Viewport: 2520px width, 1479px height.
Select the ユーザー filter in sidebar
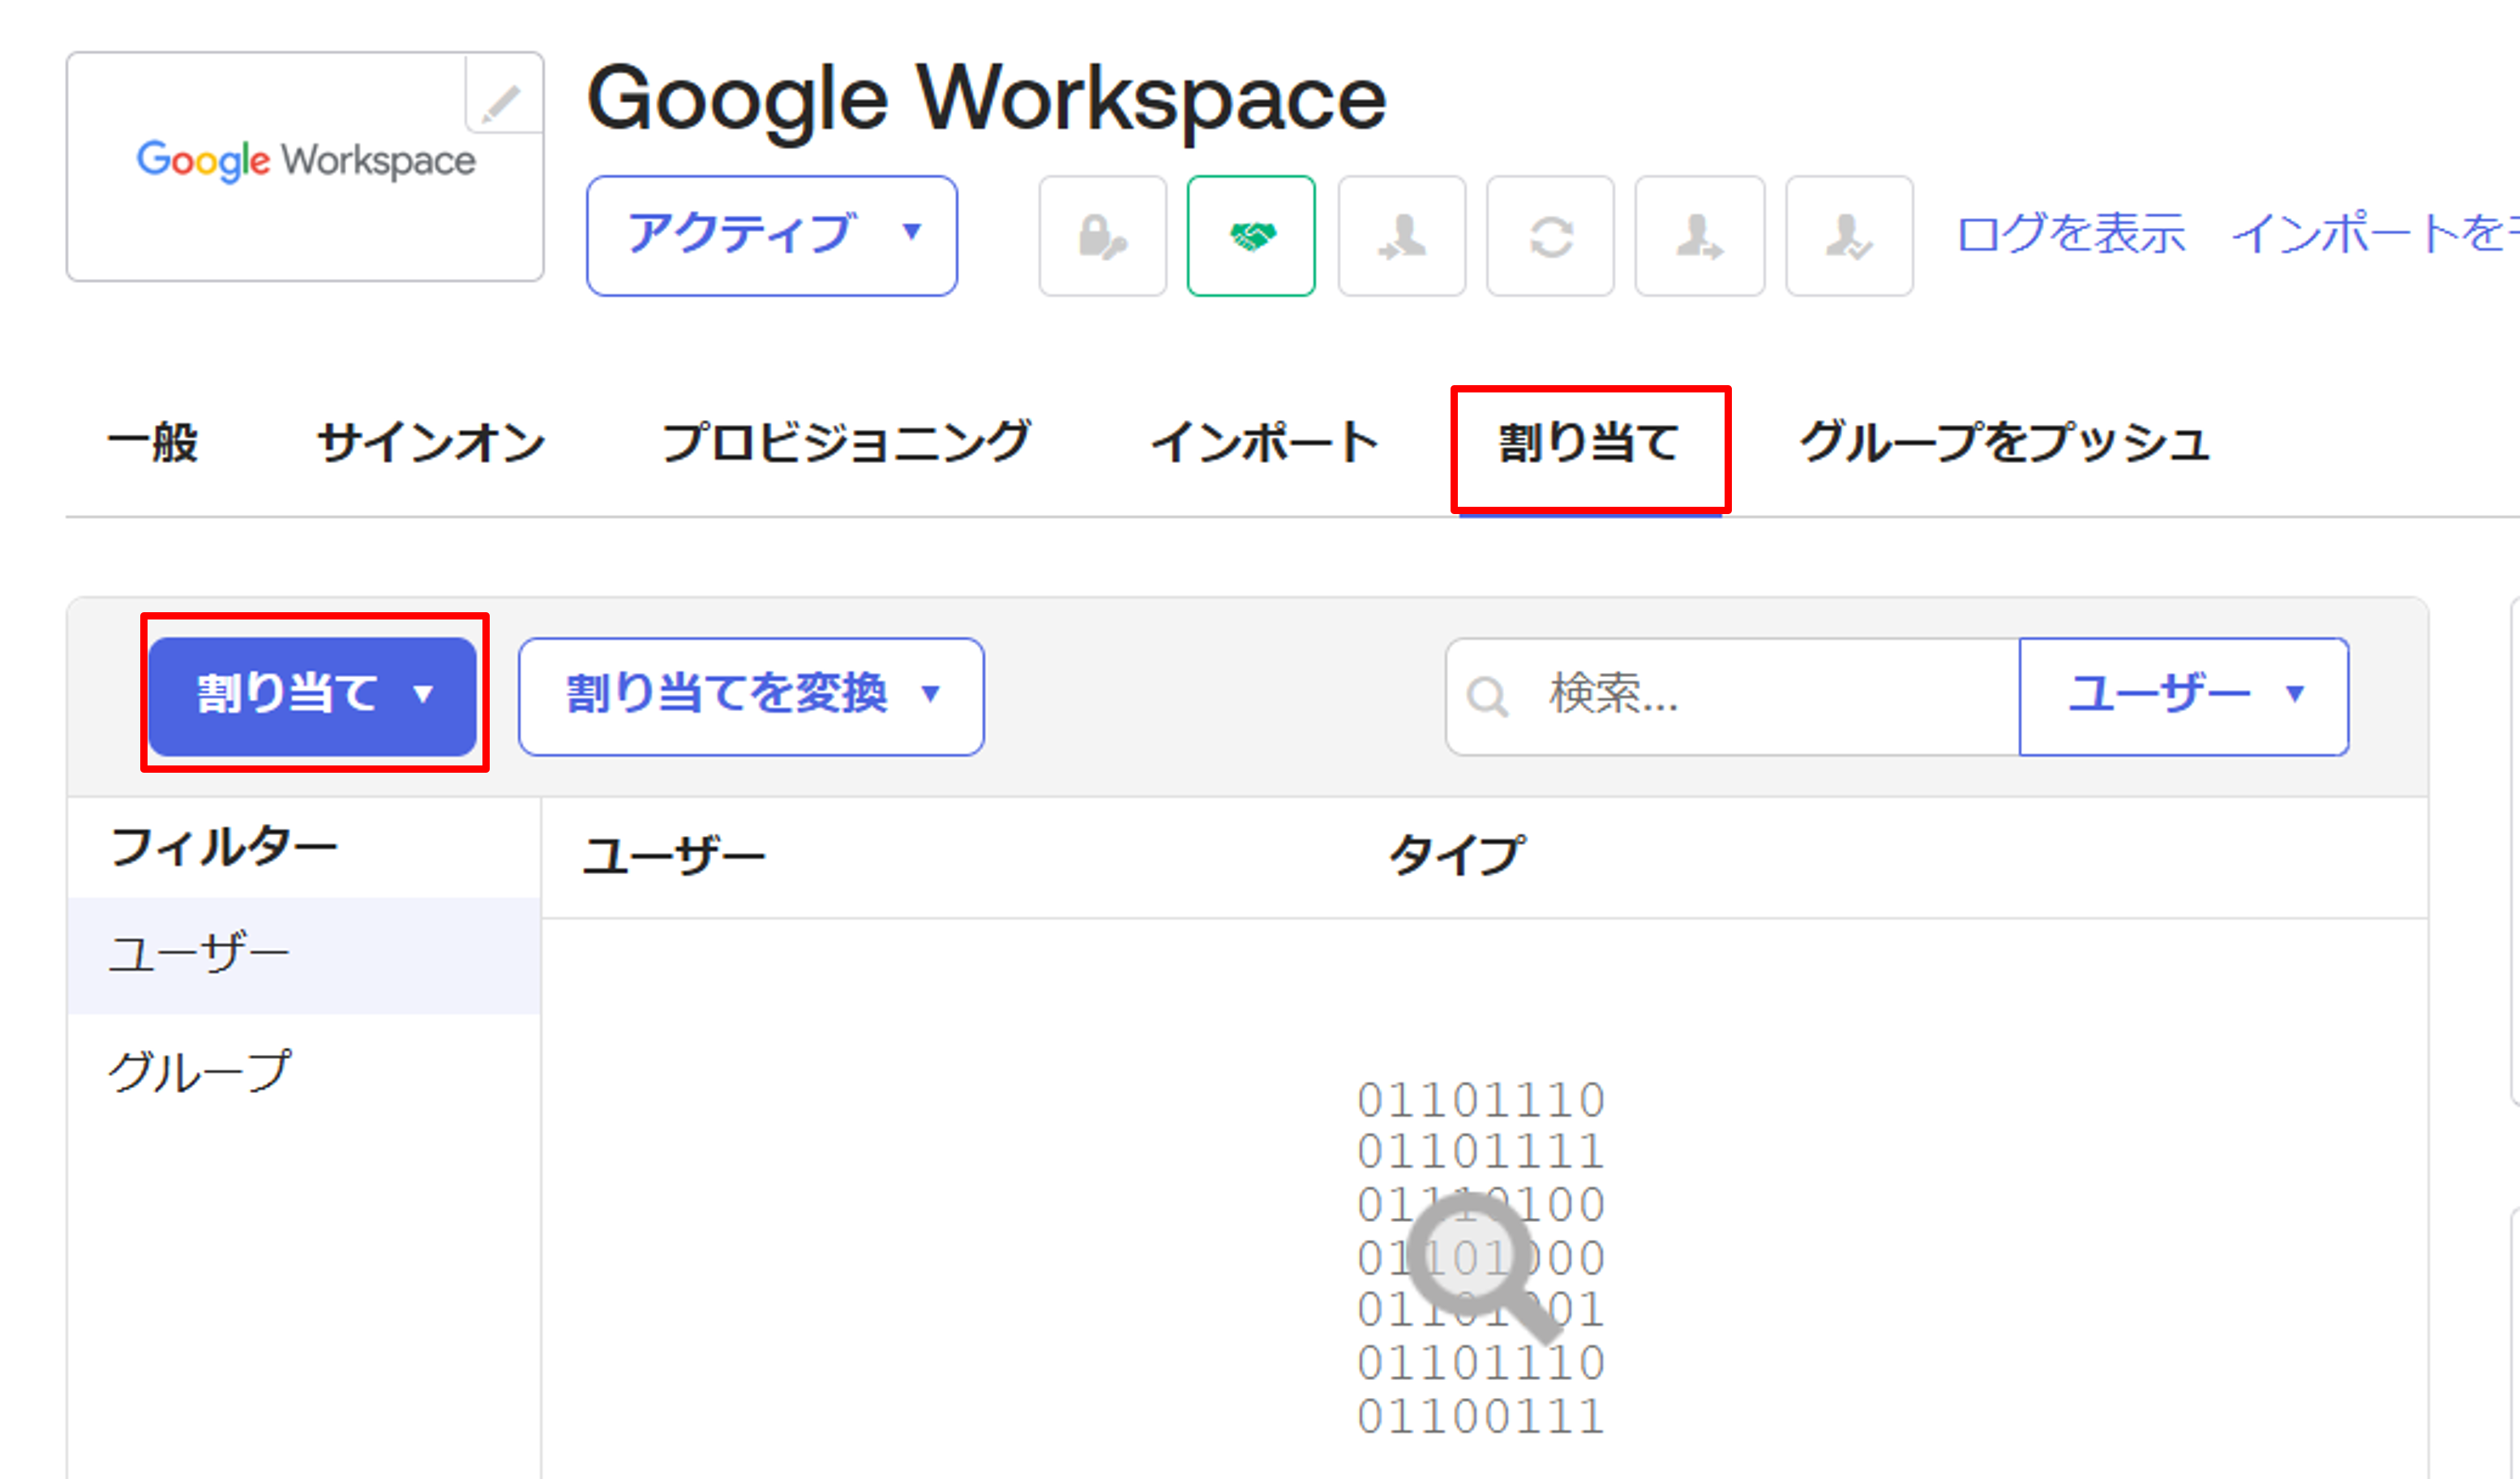(x=304, y=955)
